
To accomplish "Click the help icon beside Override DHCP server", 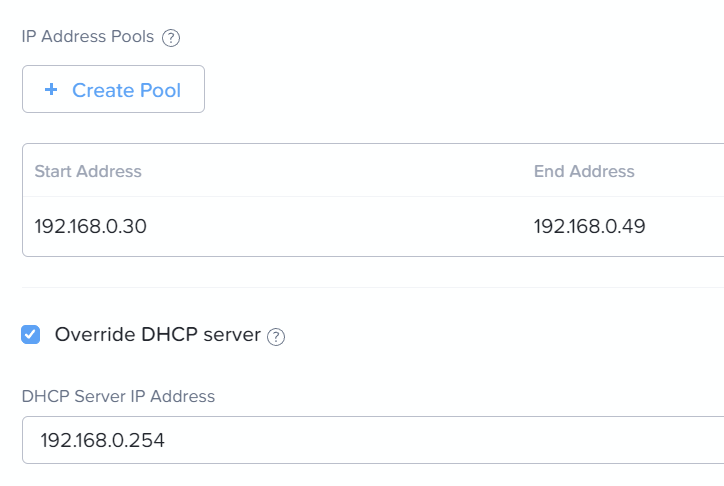I will coord(276,337).
